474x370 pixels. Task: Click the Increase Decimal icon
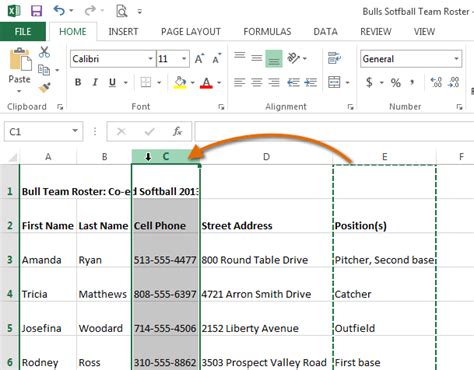(x=436, y=82)
